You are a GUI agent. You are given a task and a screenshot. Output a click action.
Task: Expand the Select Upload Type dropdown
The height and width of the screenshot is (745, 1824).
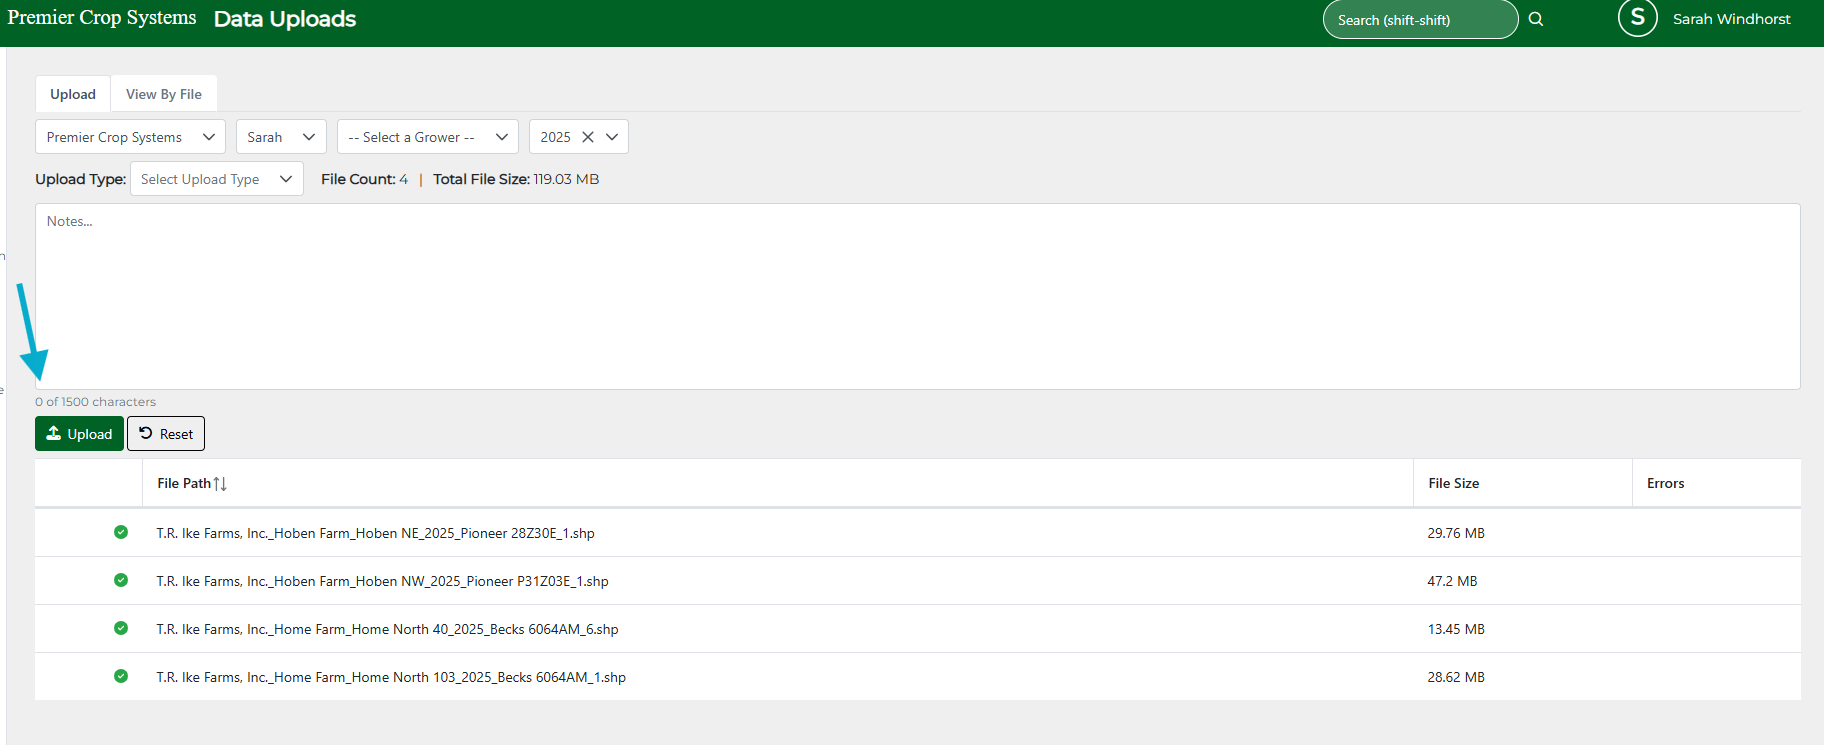(216, 179)
